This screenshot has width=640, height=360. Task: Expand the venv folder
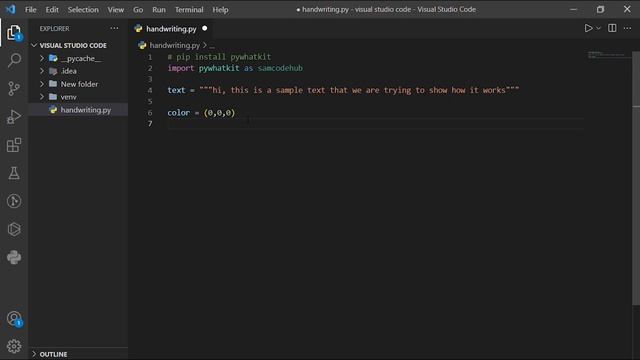(x=42, y=97)
